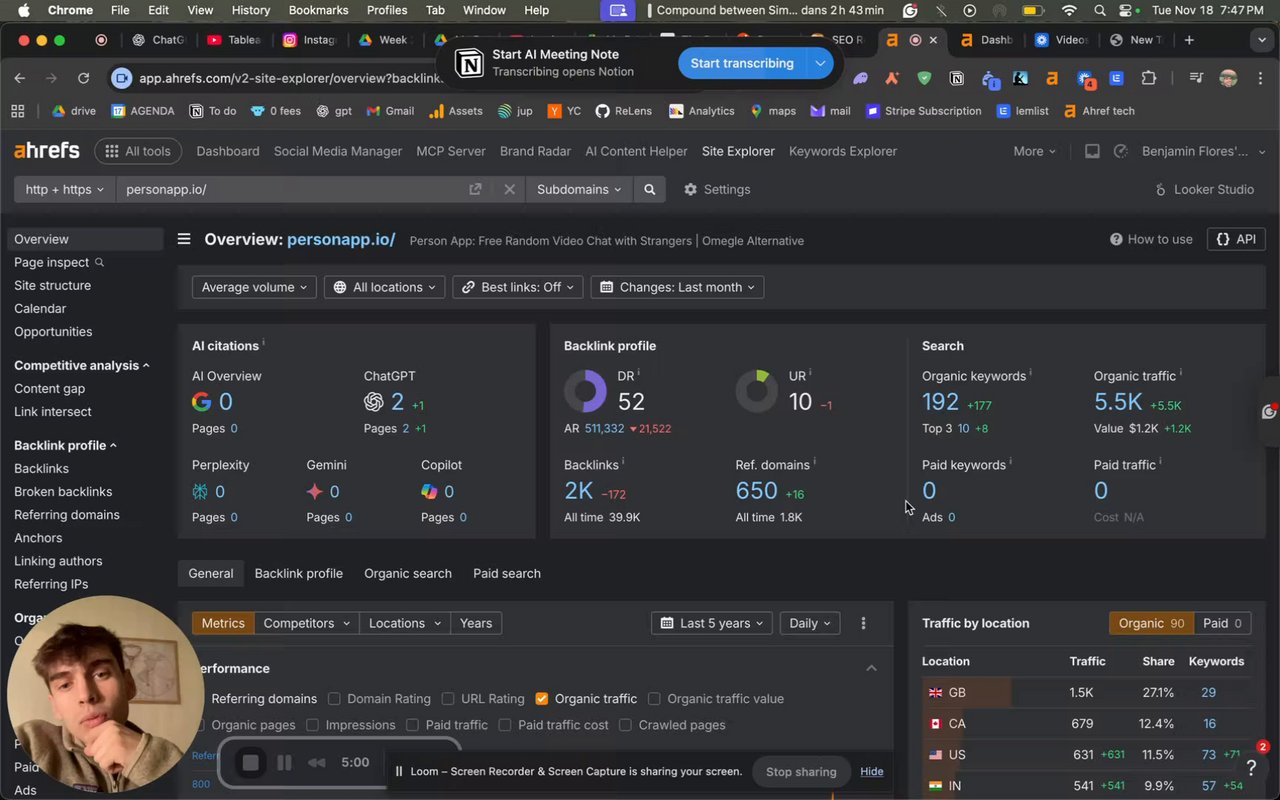1280x800 pixels.
Task: Open macOS Spotlight search icon
Action: click(1100, 10)
